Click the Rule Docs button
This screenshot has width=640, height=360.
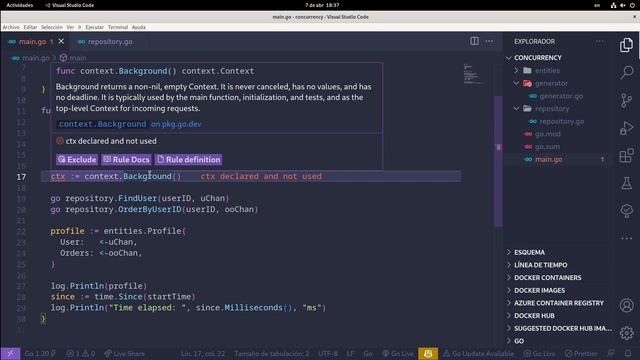point(127,160)
